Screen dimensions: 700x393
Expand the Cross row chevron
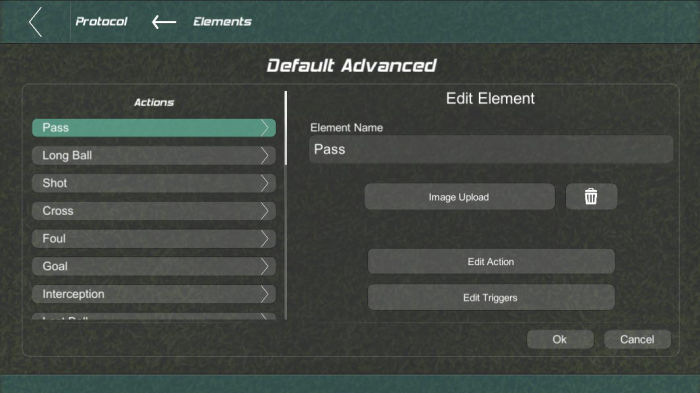click(x=265, y=211)
